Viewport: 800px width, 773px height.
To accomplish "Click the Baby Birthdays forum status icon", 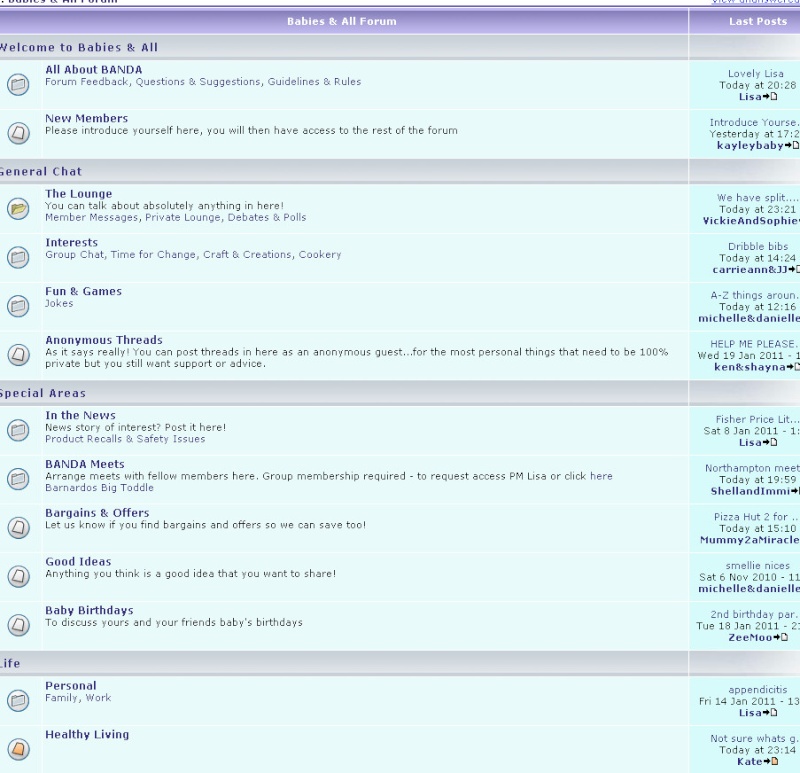I will (18, 625).
